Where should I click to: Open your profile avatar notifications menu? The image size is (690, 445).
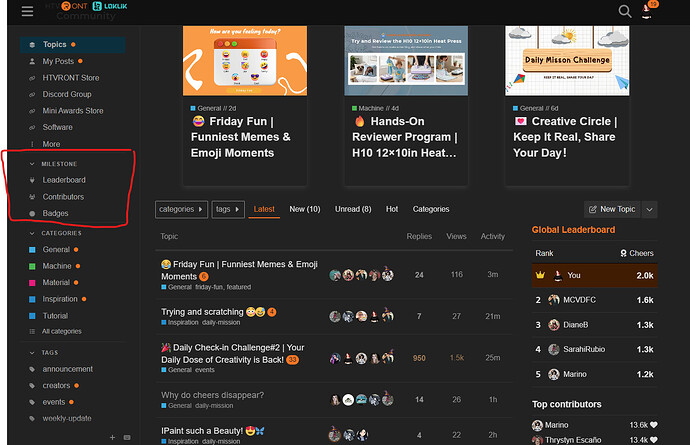point(652,11)
